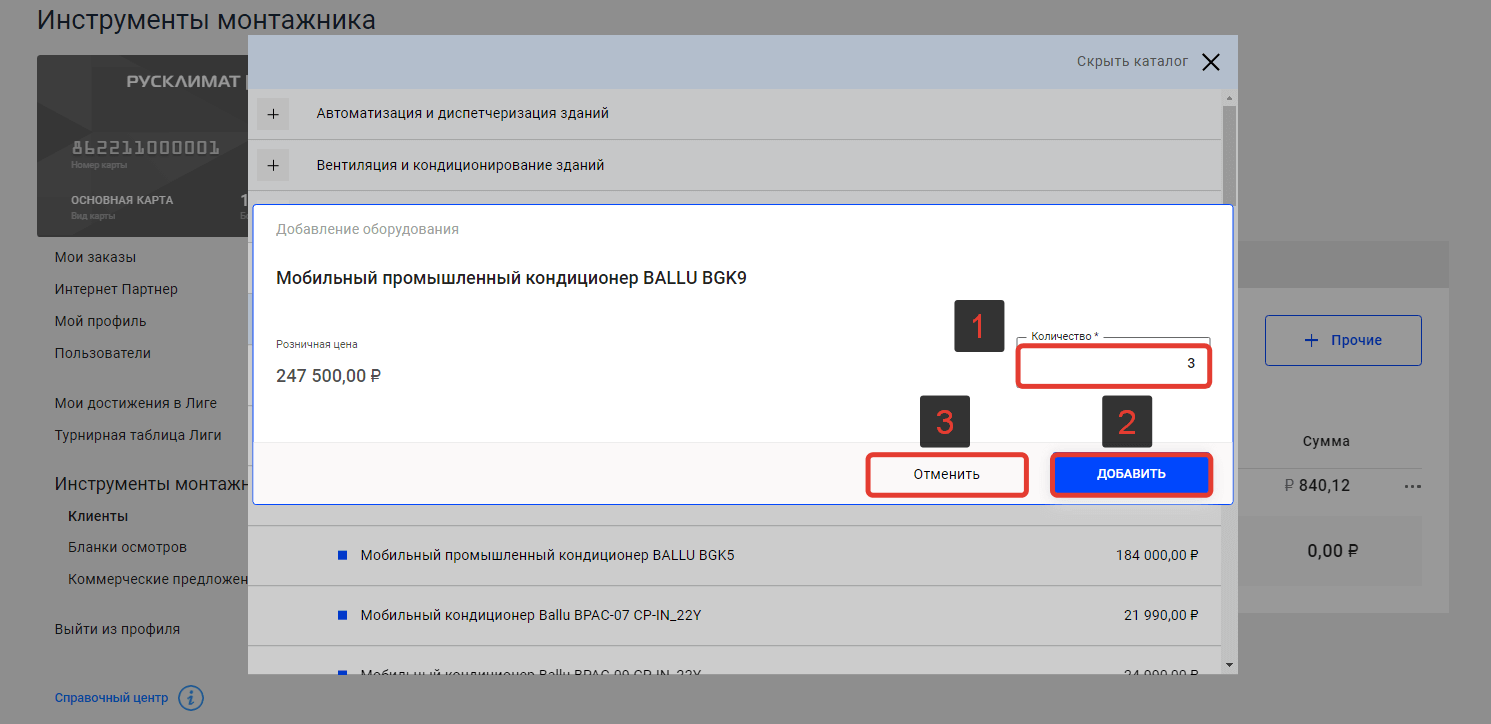The image size is (1491, 724).
Task: Open Мои достижения в Лиге
Action: [x=136, y=403]
